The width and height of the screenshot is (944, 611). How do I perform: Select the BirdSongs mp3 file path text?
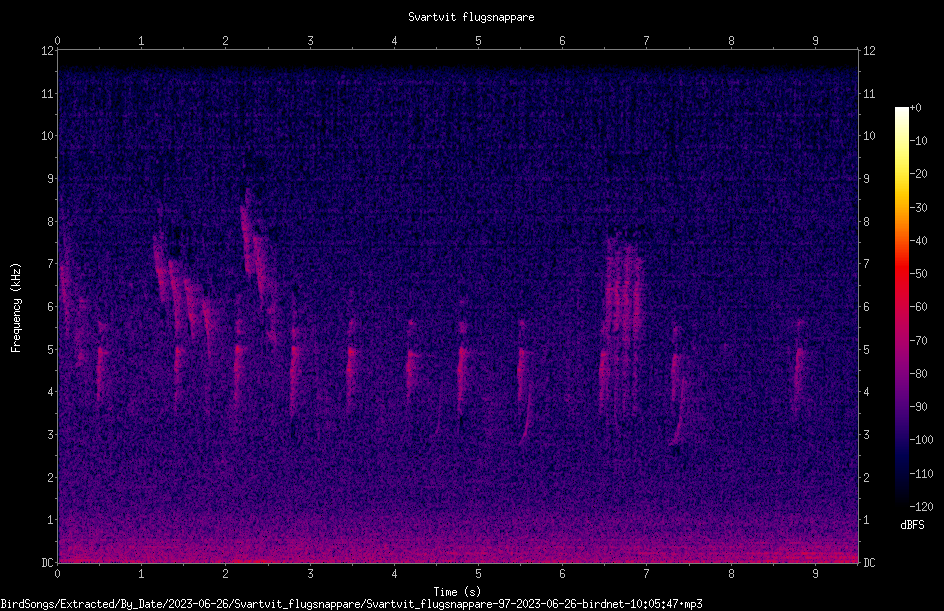click(351, 604)
